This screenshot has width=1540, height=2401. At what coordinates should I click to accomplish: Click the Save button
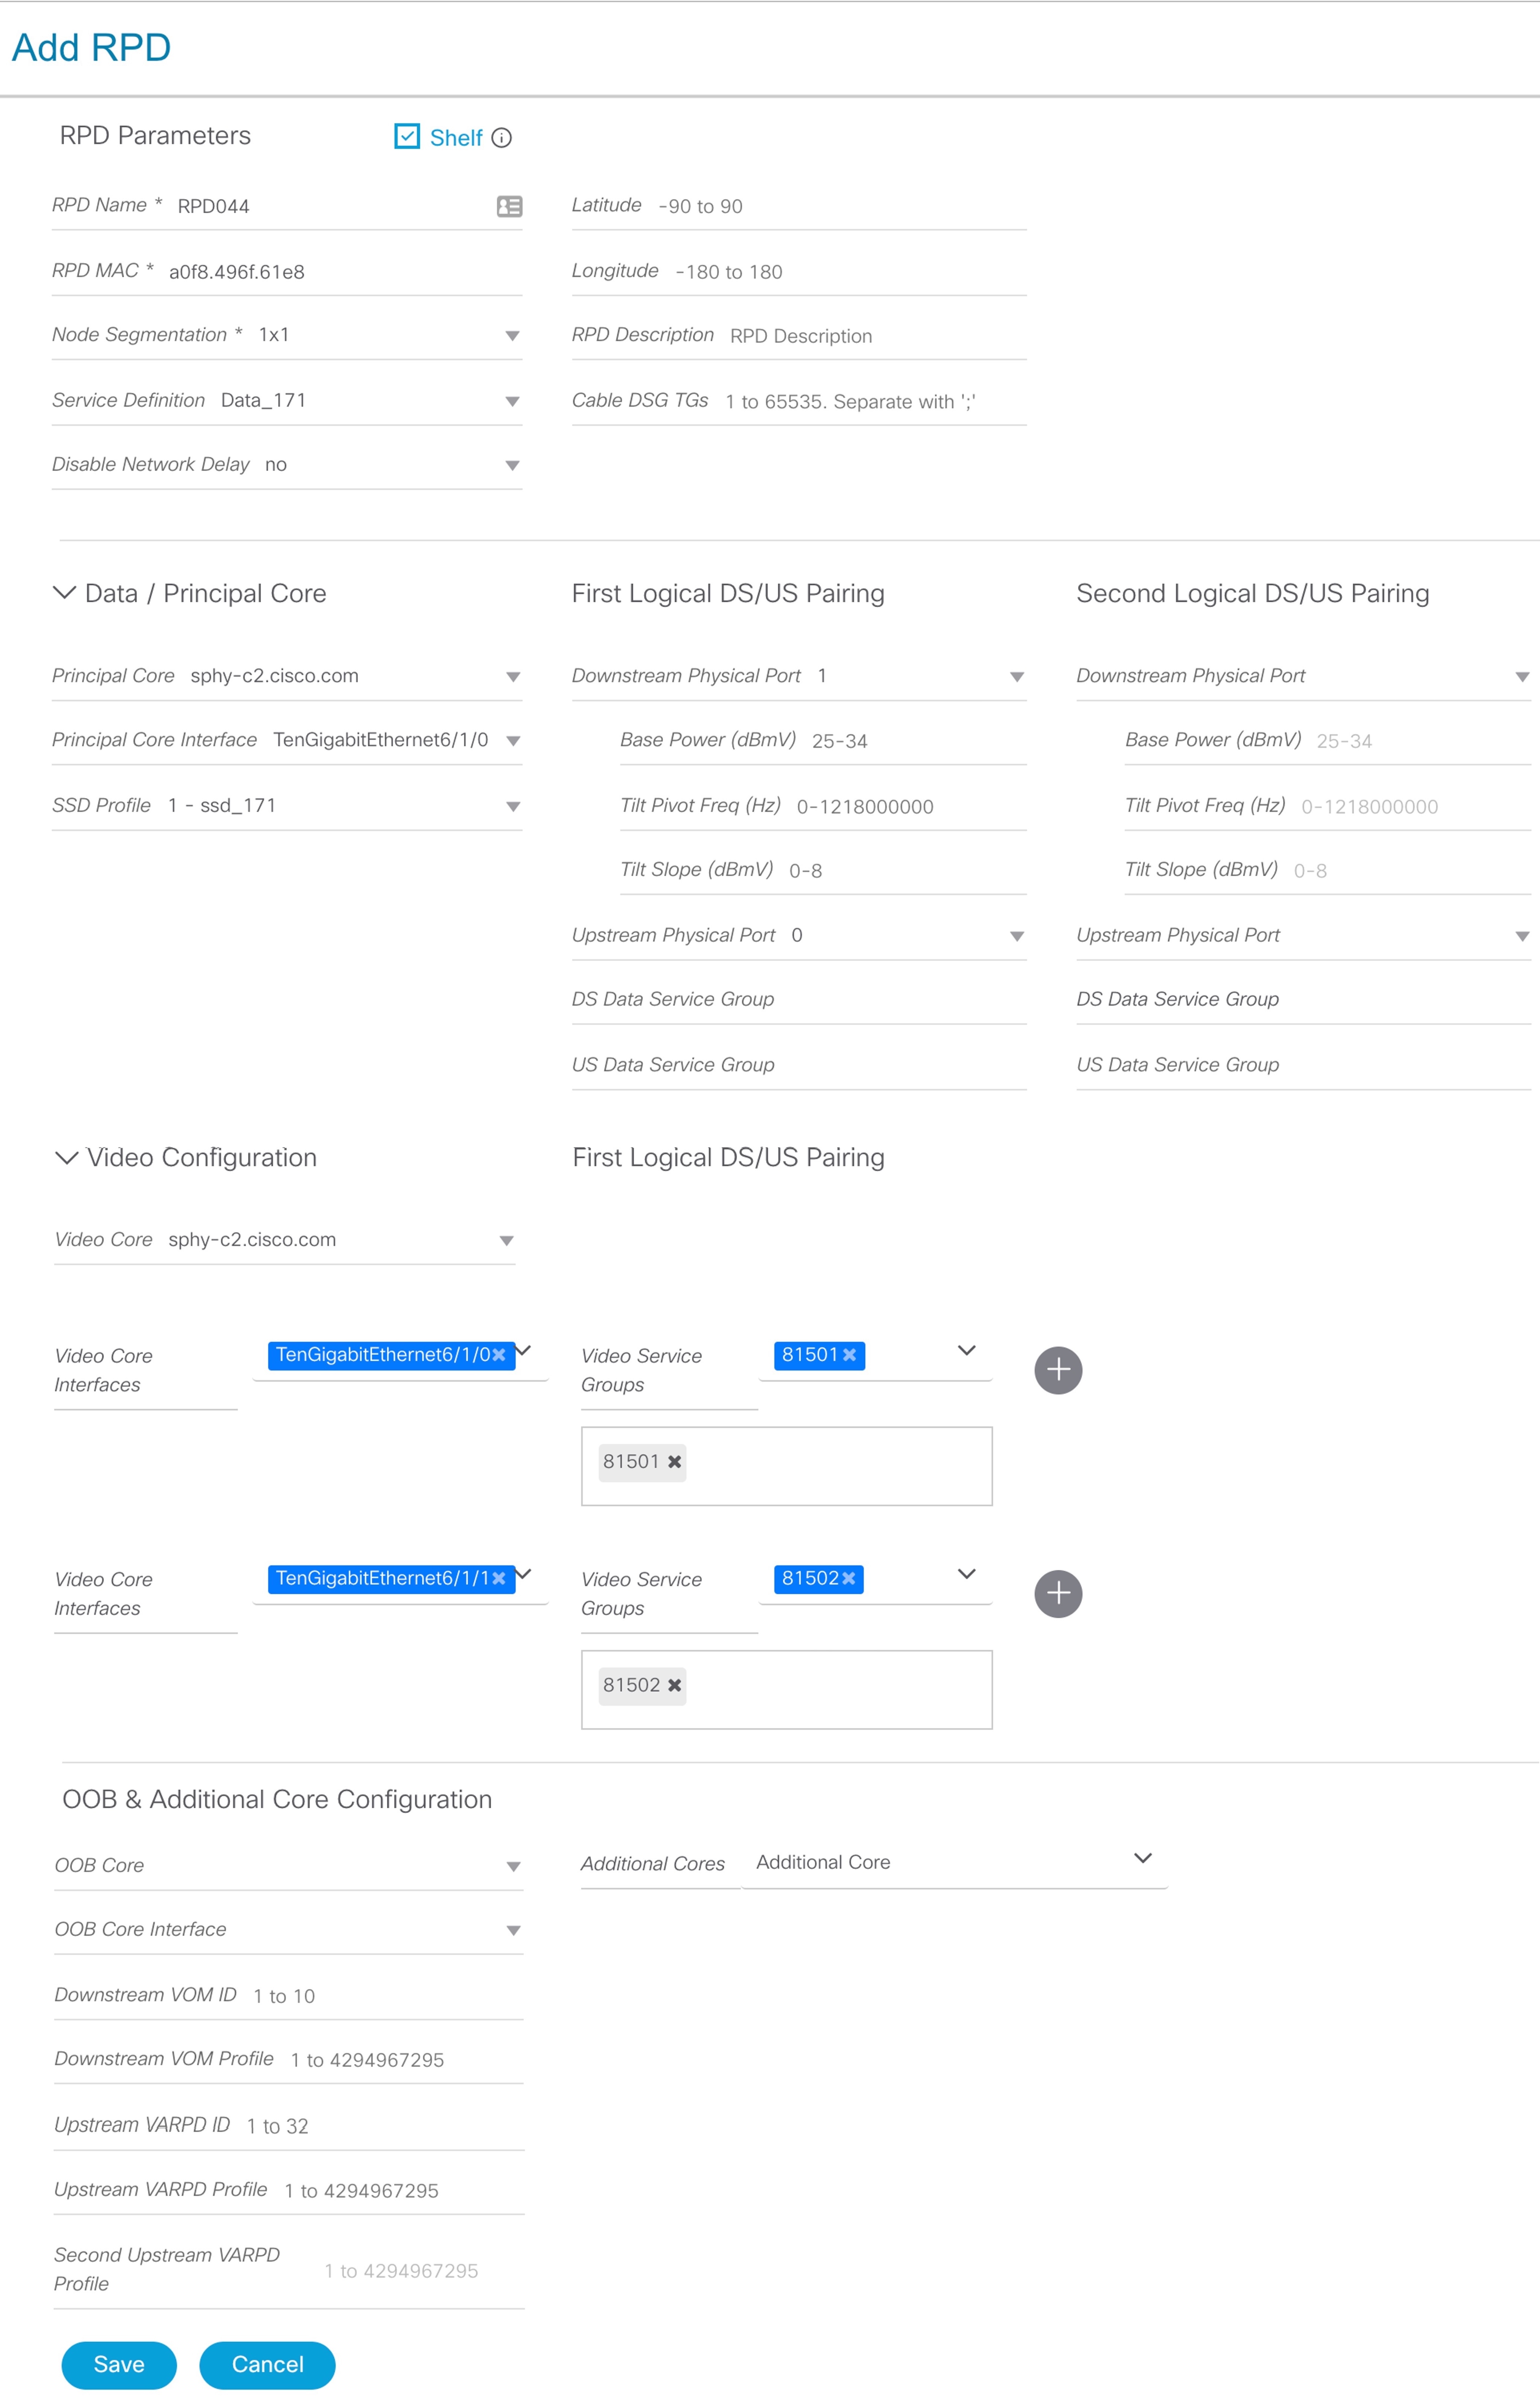click(119, 2365)
